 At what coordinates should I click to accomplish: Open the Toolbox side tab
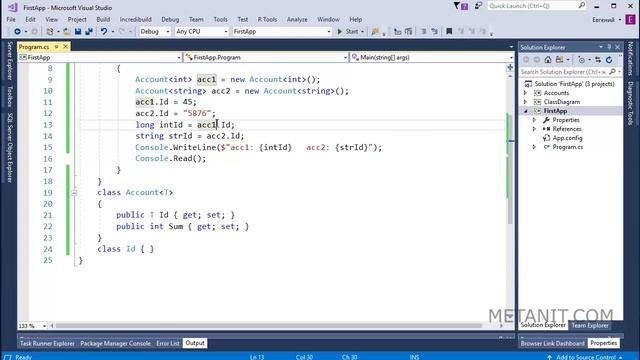(x=10, y=96)
